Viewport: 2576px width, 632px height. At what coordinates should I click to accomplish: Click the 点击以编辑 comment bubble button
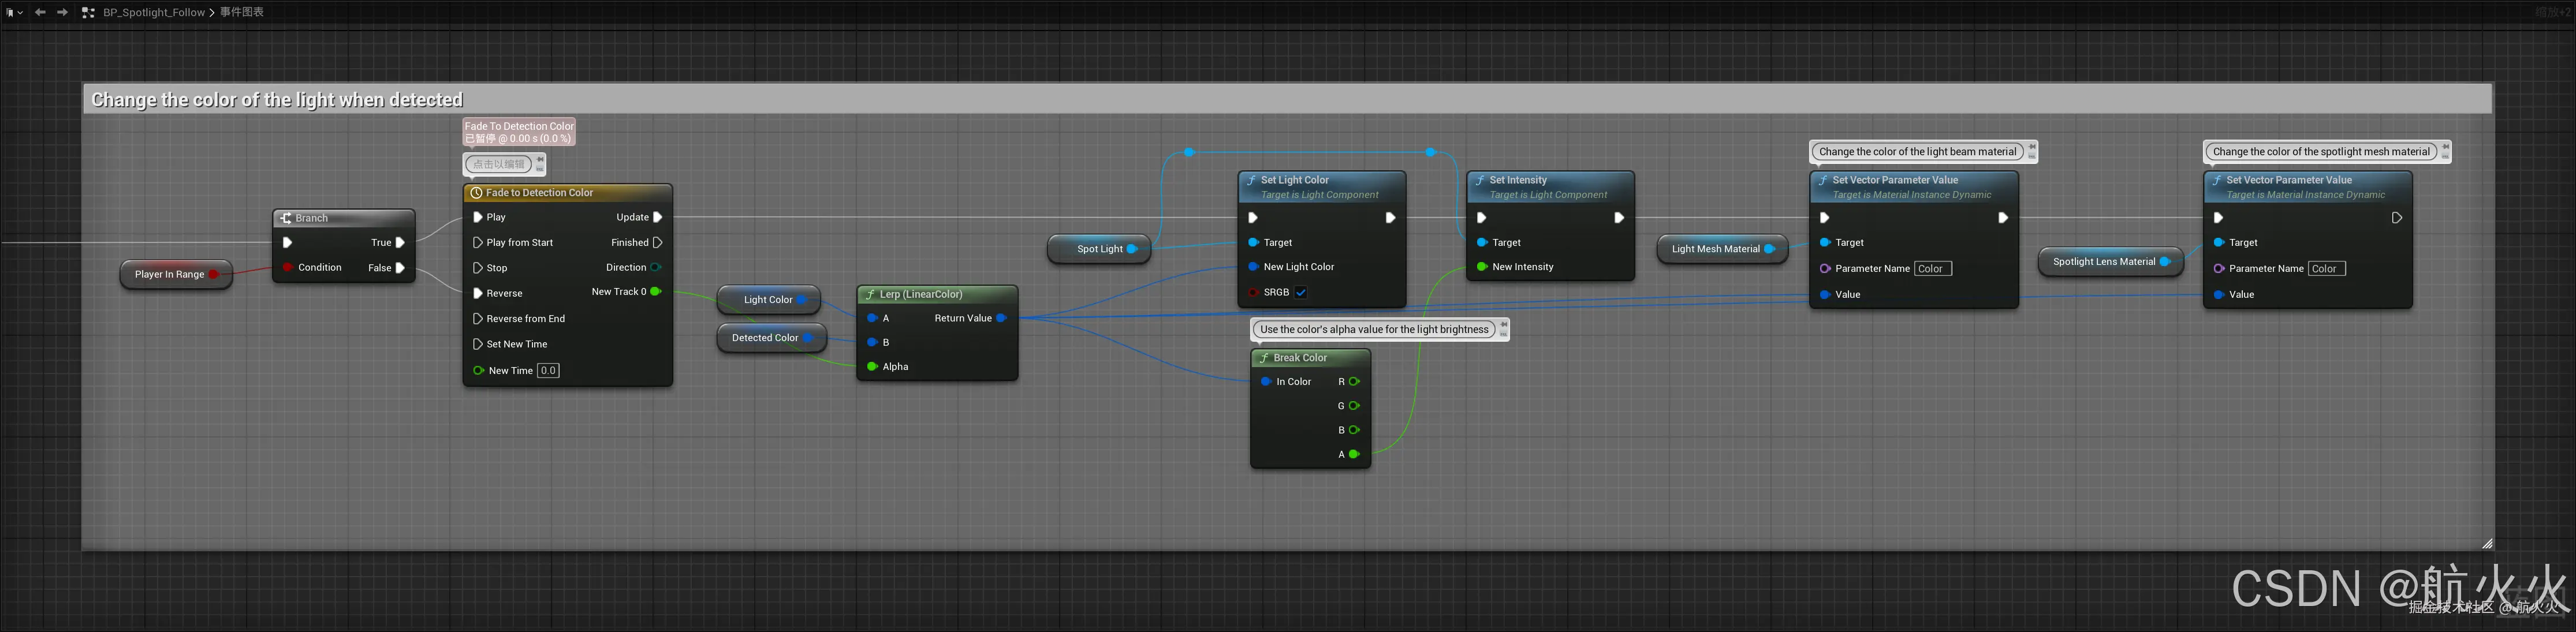click(499, 164)
